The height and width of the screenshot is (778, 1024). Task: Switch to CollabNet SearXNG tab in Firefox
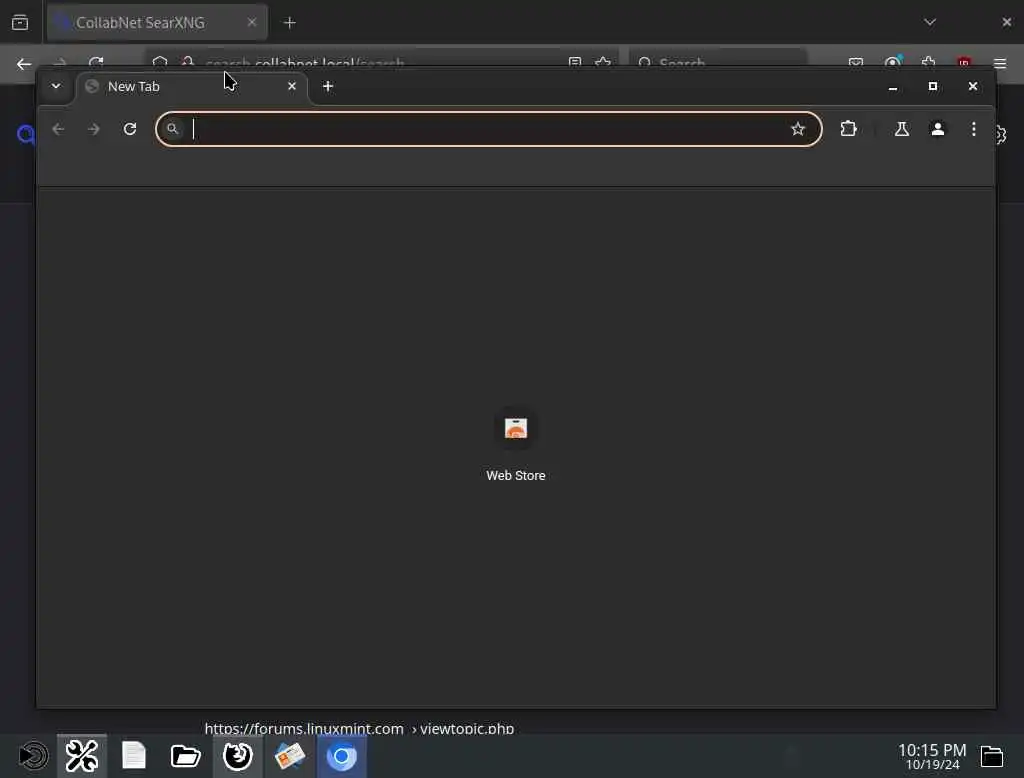click(x=157, y=22)
